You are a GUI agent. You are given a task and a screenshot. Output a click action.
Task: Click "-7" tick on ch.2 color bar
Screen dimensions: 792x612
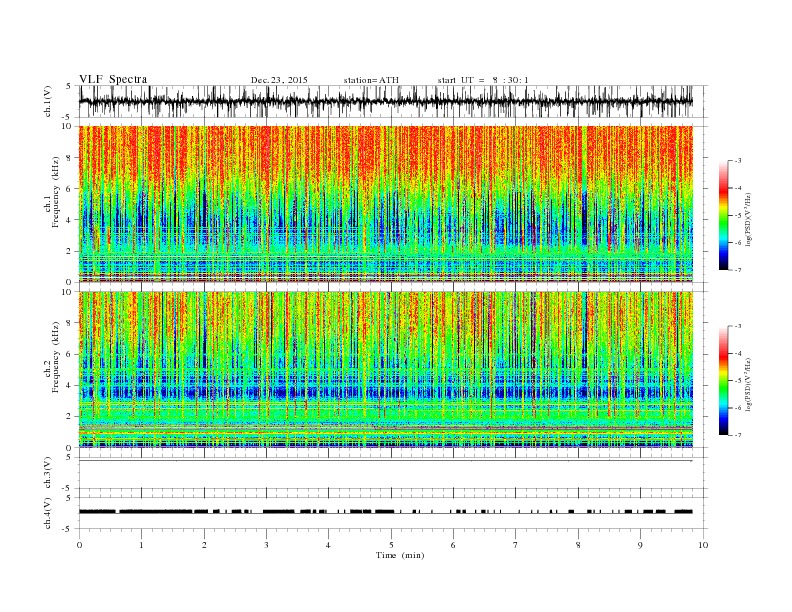click(x=738, y=435)
